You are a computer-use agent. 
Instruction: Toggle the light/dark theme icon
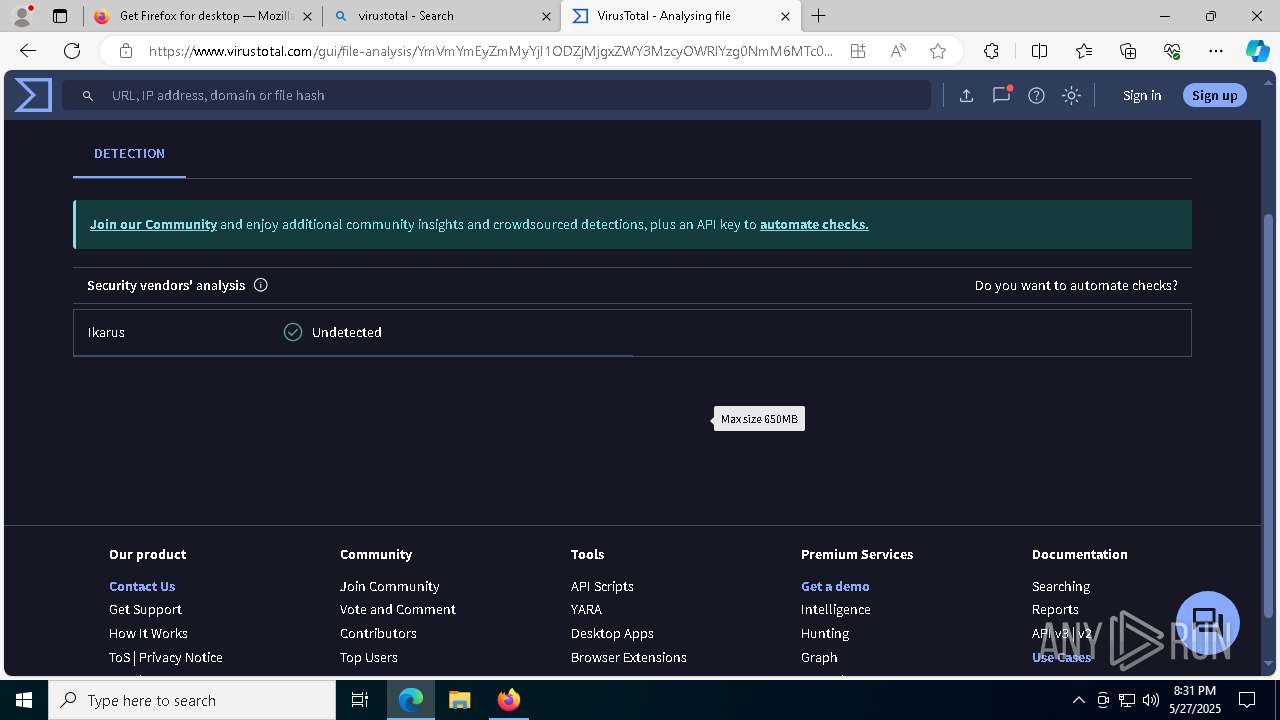[x=1071, y=95]
